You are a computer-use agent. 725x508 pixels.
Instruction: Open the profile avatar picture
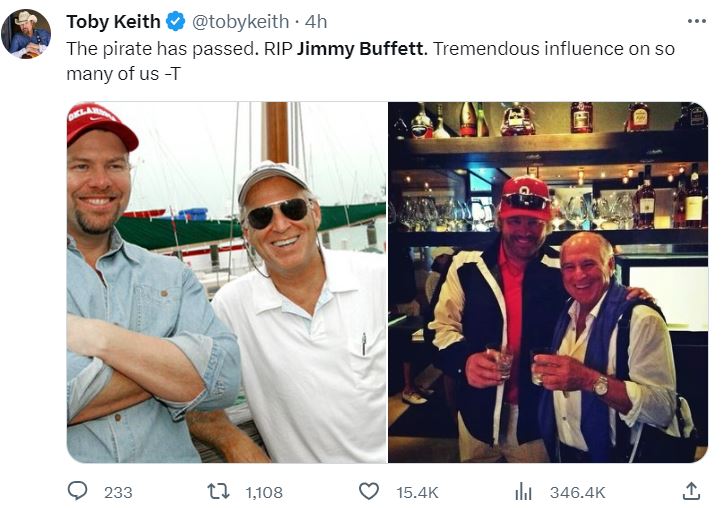click(x=26, y=34)
